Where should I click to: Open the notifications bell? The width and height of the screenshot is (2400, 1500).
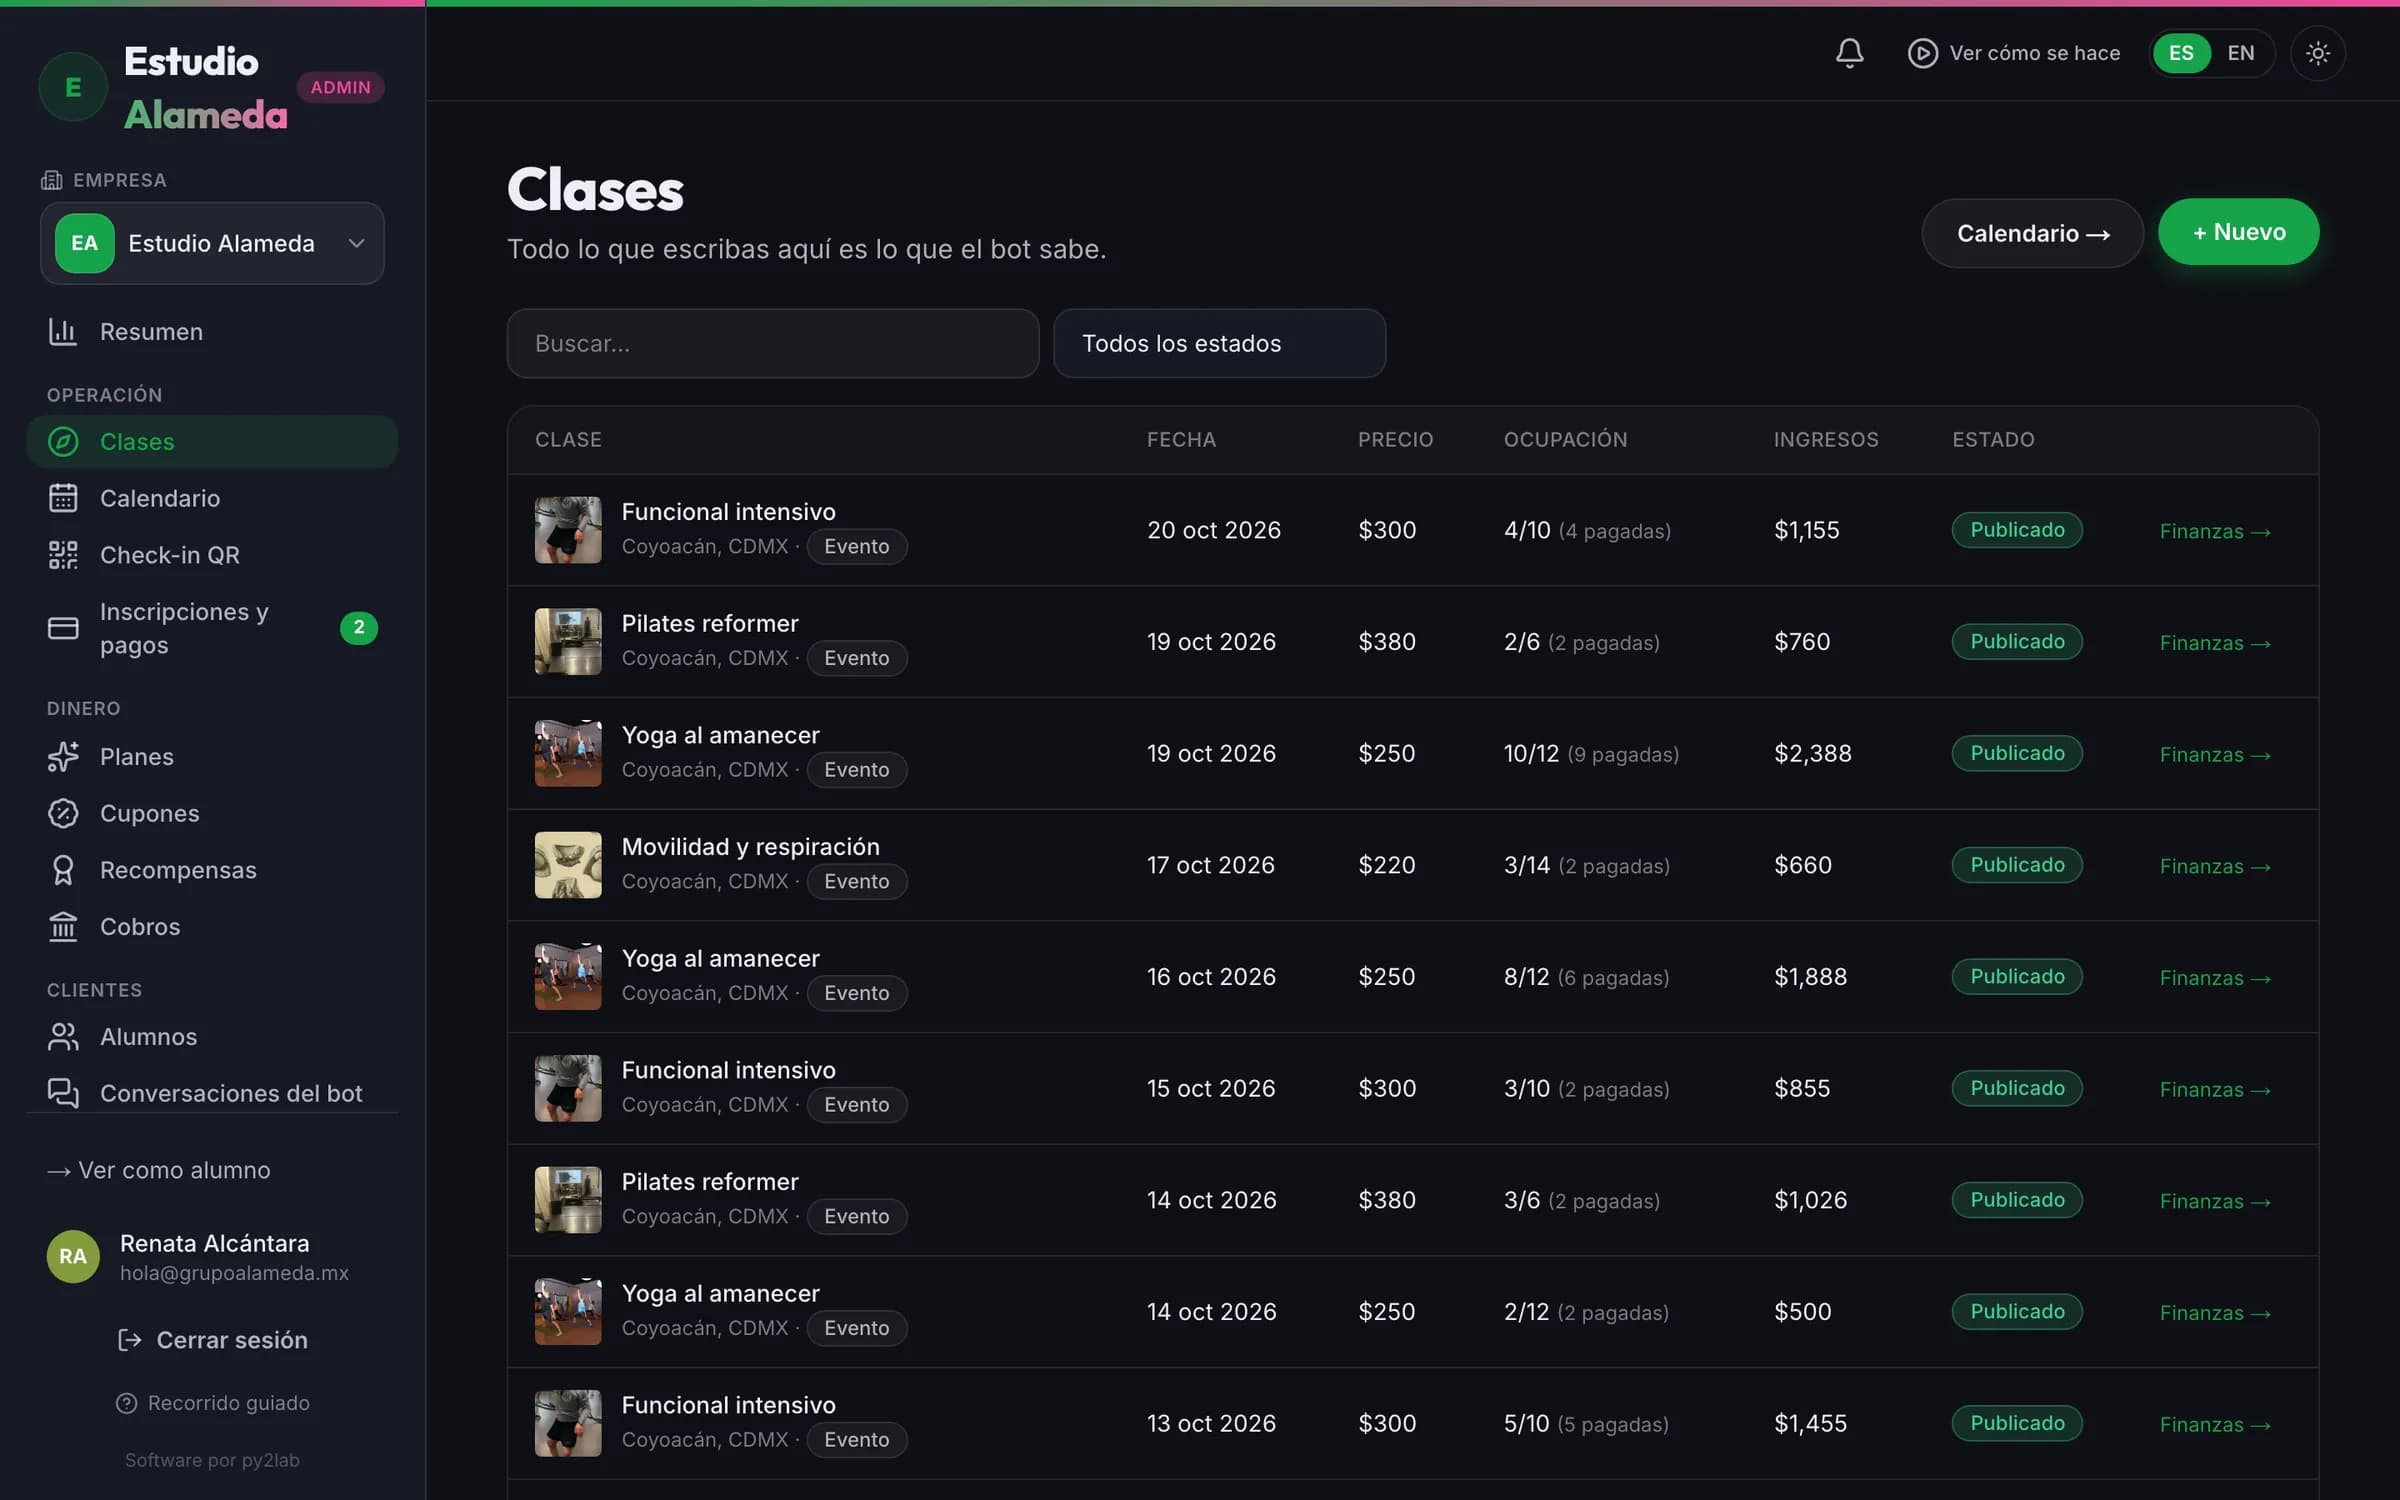pos(1849,53)
